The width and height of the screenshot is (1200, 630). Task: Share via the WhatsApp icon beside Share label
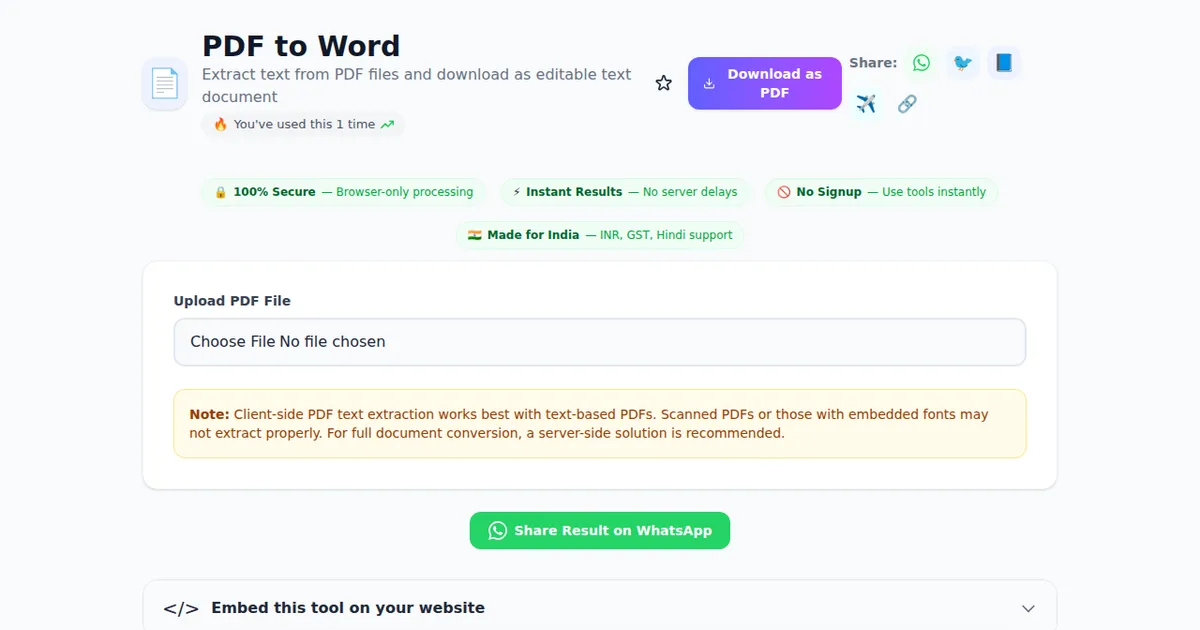click(921, 63)
